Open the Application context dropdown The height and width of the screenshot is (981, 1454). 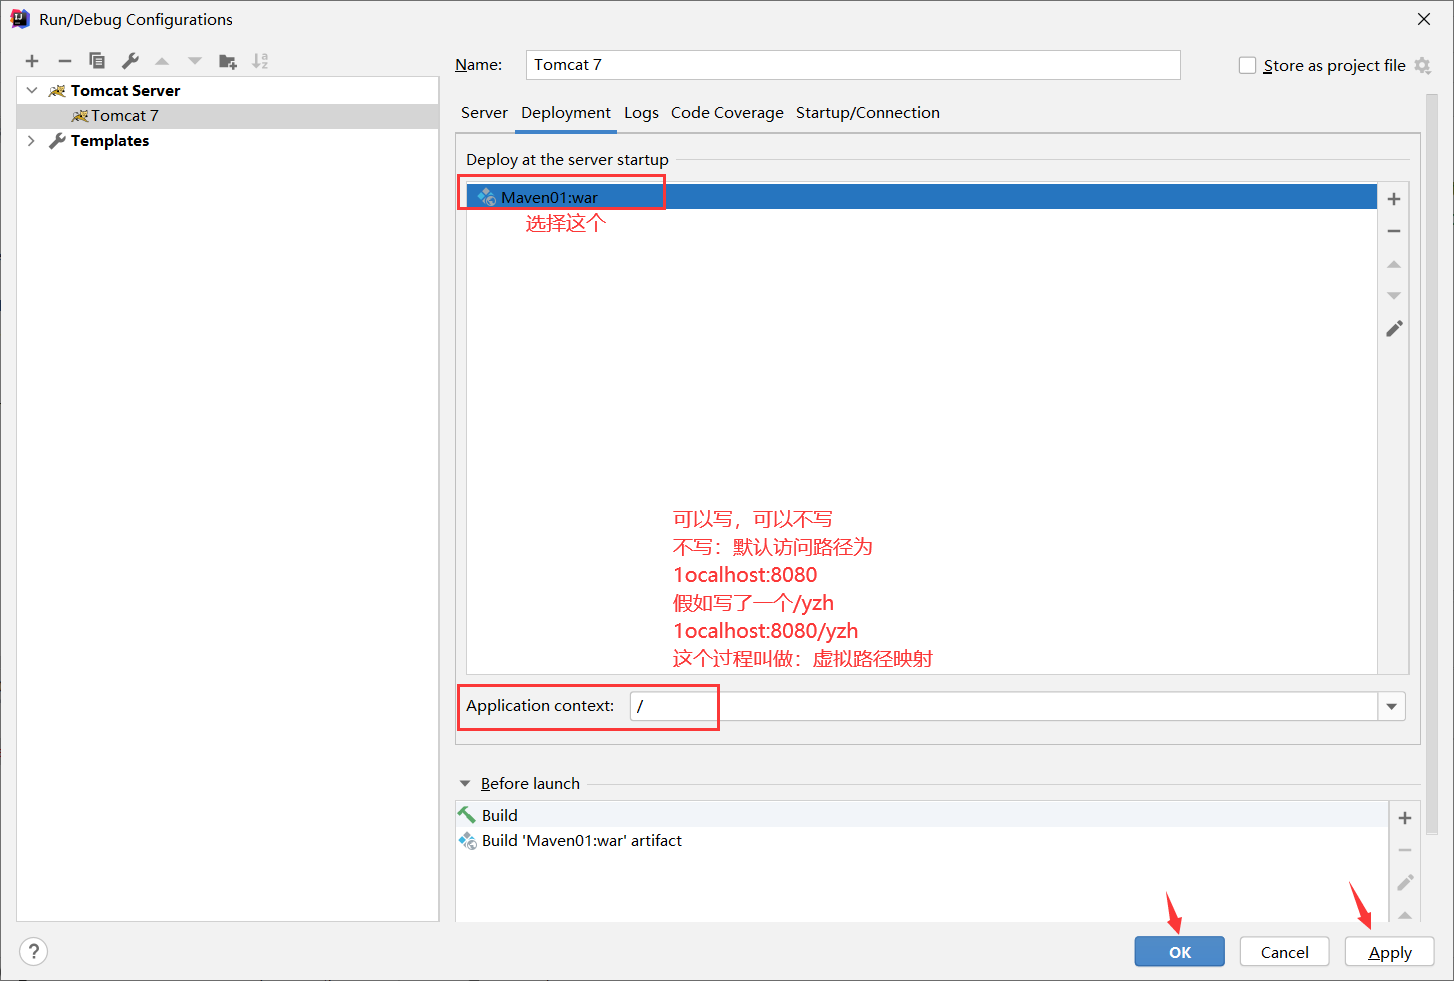pos(1391,707)
